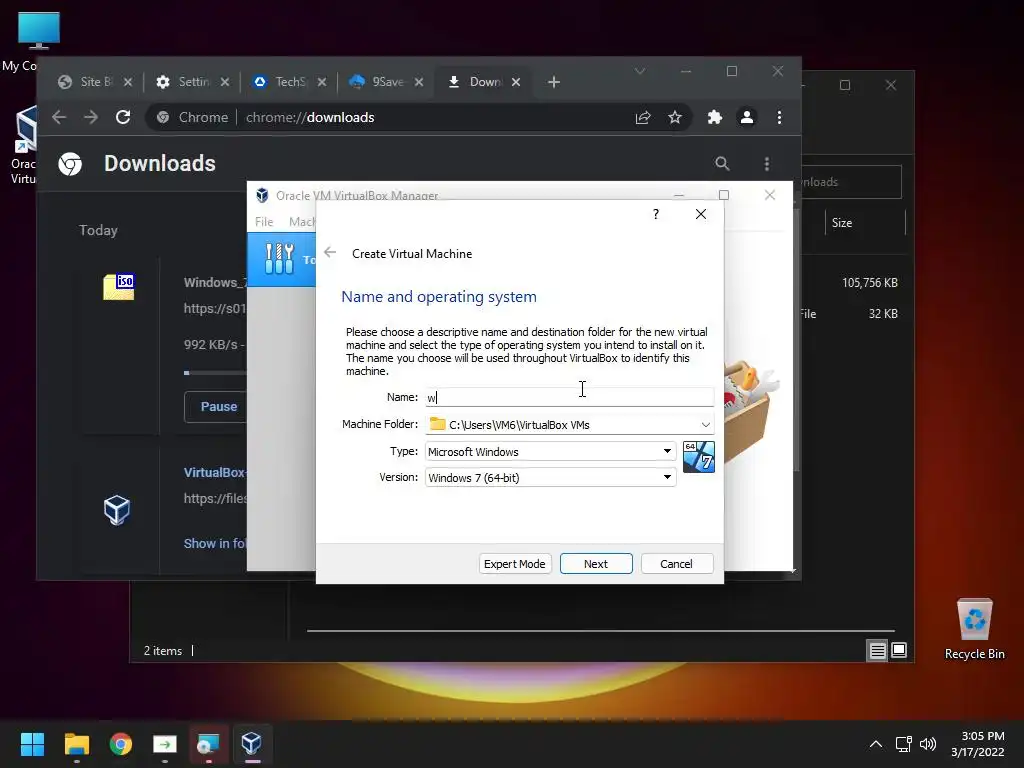Cancel the Create Virtual Machine wizard
This screenshot has height=768, width=1024.
click(x=677, y=564)
